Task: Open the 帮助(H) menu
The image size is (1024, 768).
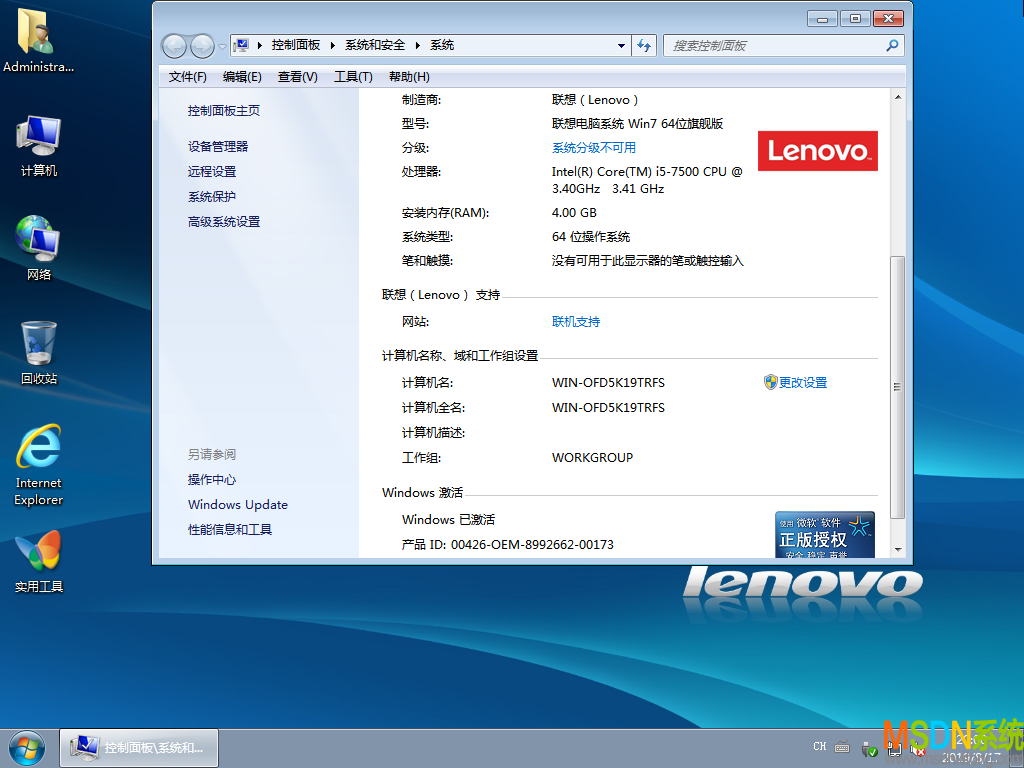Action: (x=409, y=77)
